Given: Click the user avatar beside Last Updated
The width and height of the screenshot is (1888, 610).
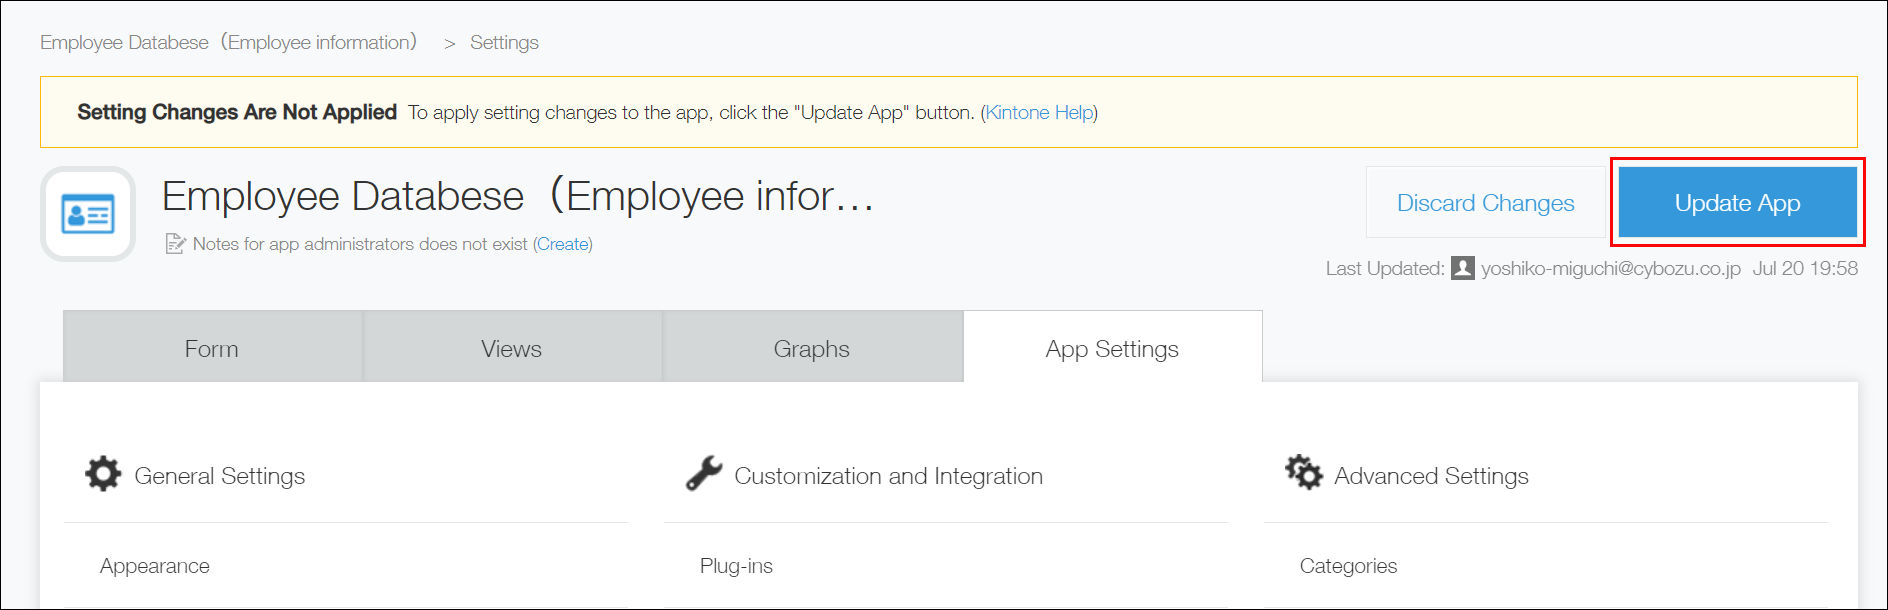Looking at the screenshot, I should pyautogui.click(x=1463, y=268).
